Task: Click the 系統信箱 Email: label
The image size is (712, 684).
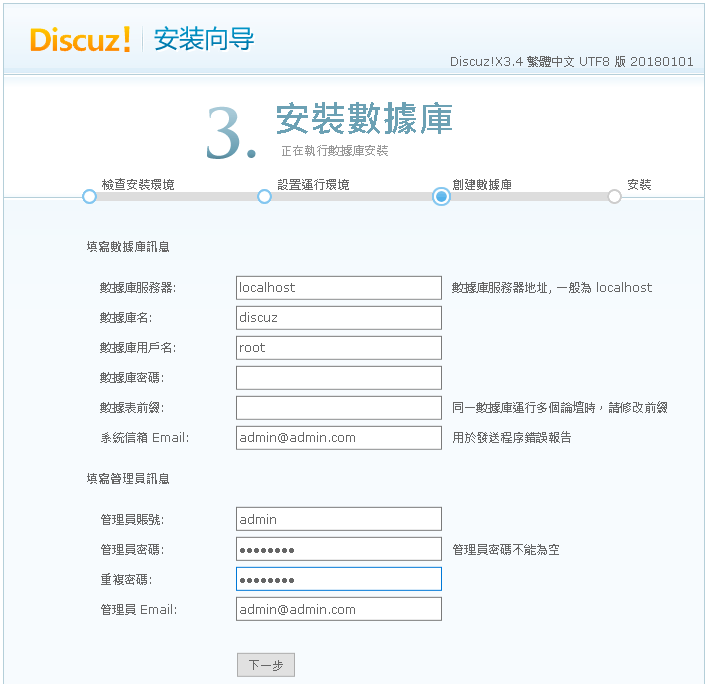Action: coord(145,437)
